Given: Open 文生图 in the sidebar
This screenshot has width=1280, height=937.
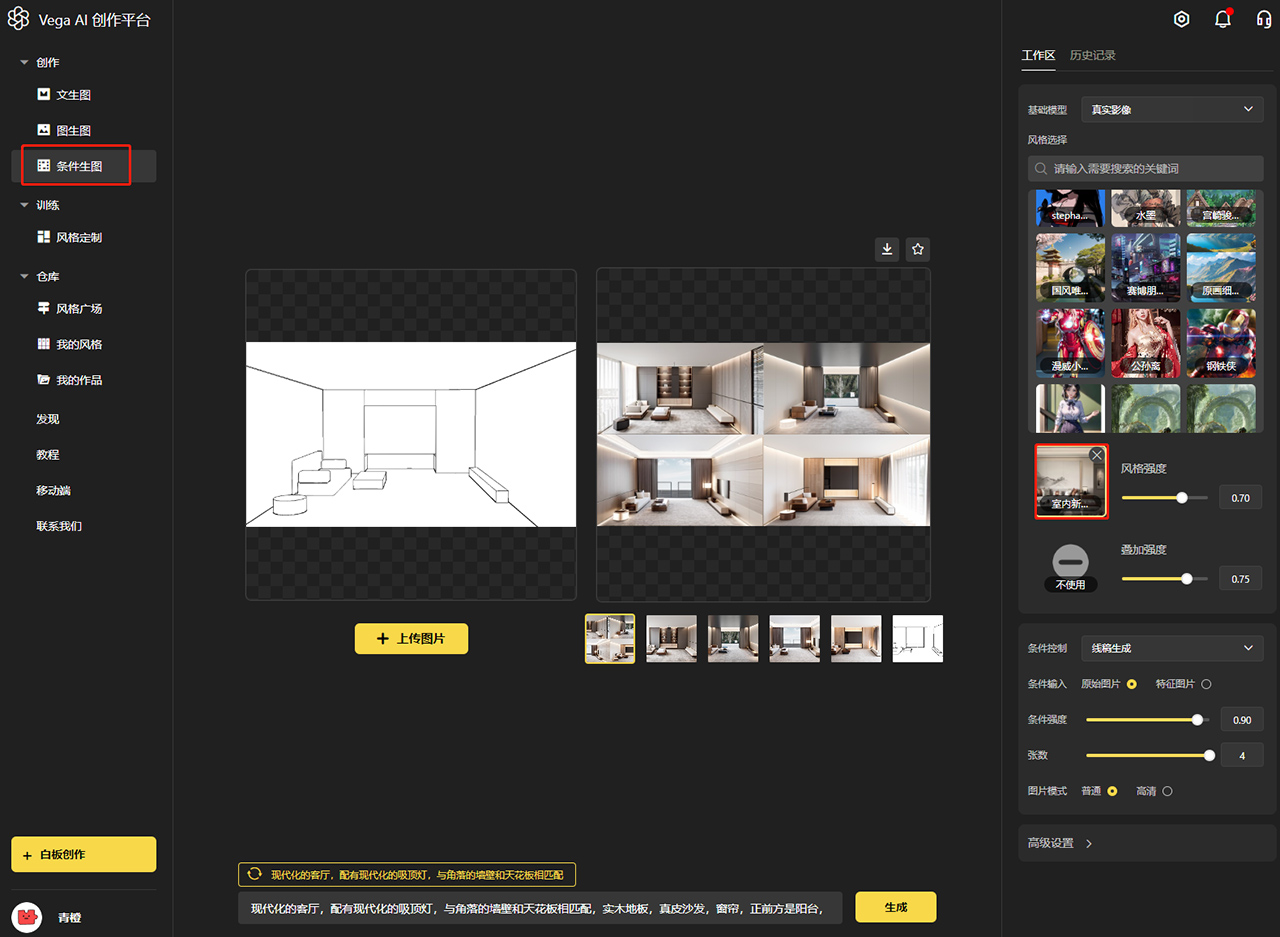Looking at the screenshot, I should pyautogui.click(x=74, y=95).
